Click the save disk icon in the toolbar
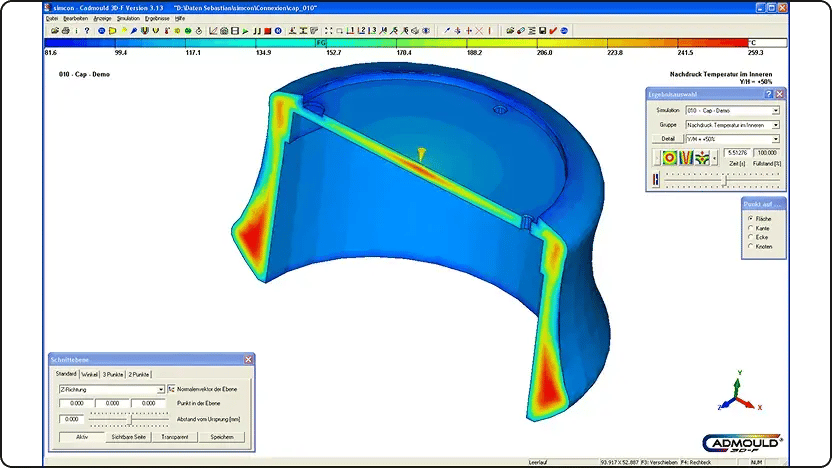Image resolution: width=832 pixels, height=468 pixels. (542, 31)
